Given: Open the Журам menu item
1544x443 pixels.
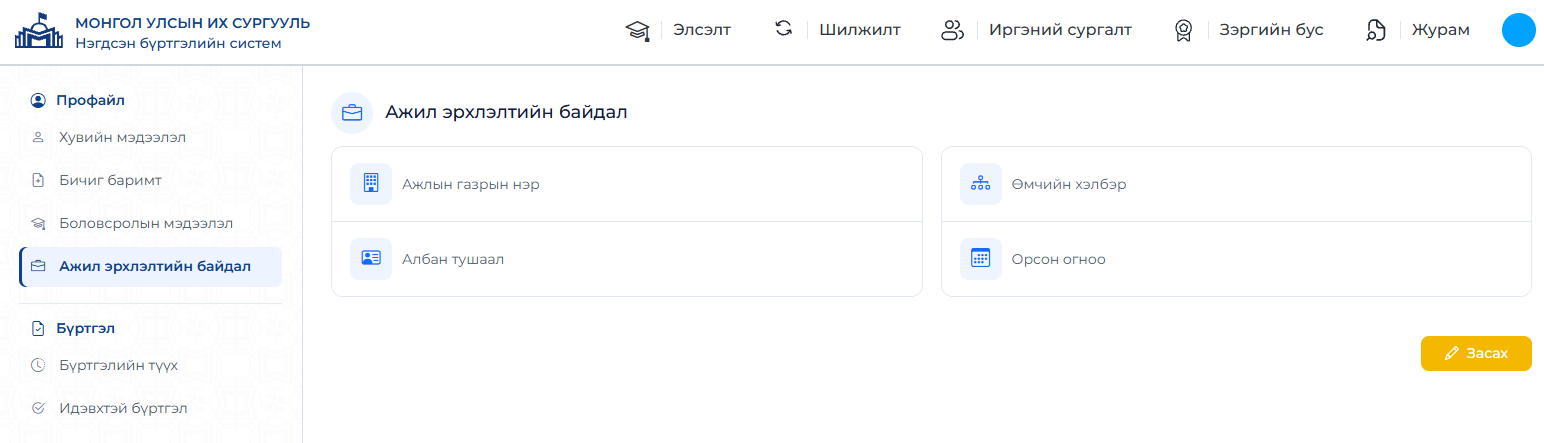Looking at the screenshot, I should point(1440,30).
